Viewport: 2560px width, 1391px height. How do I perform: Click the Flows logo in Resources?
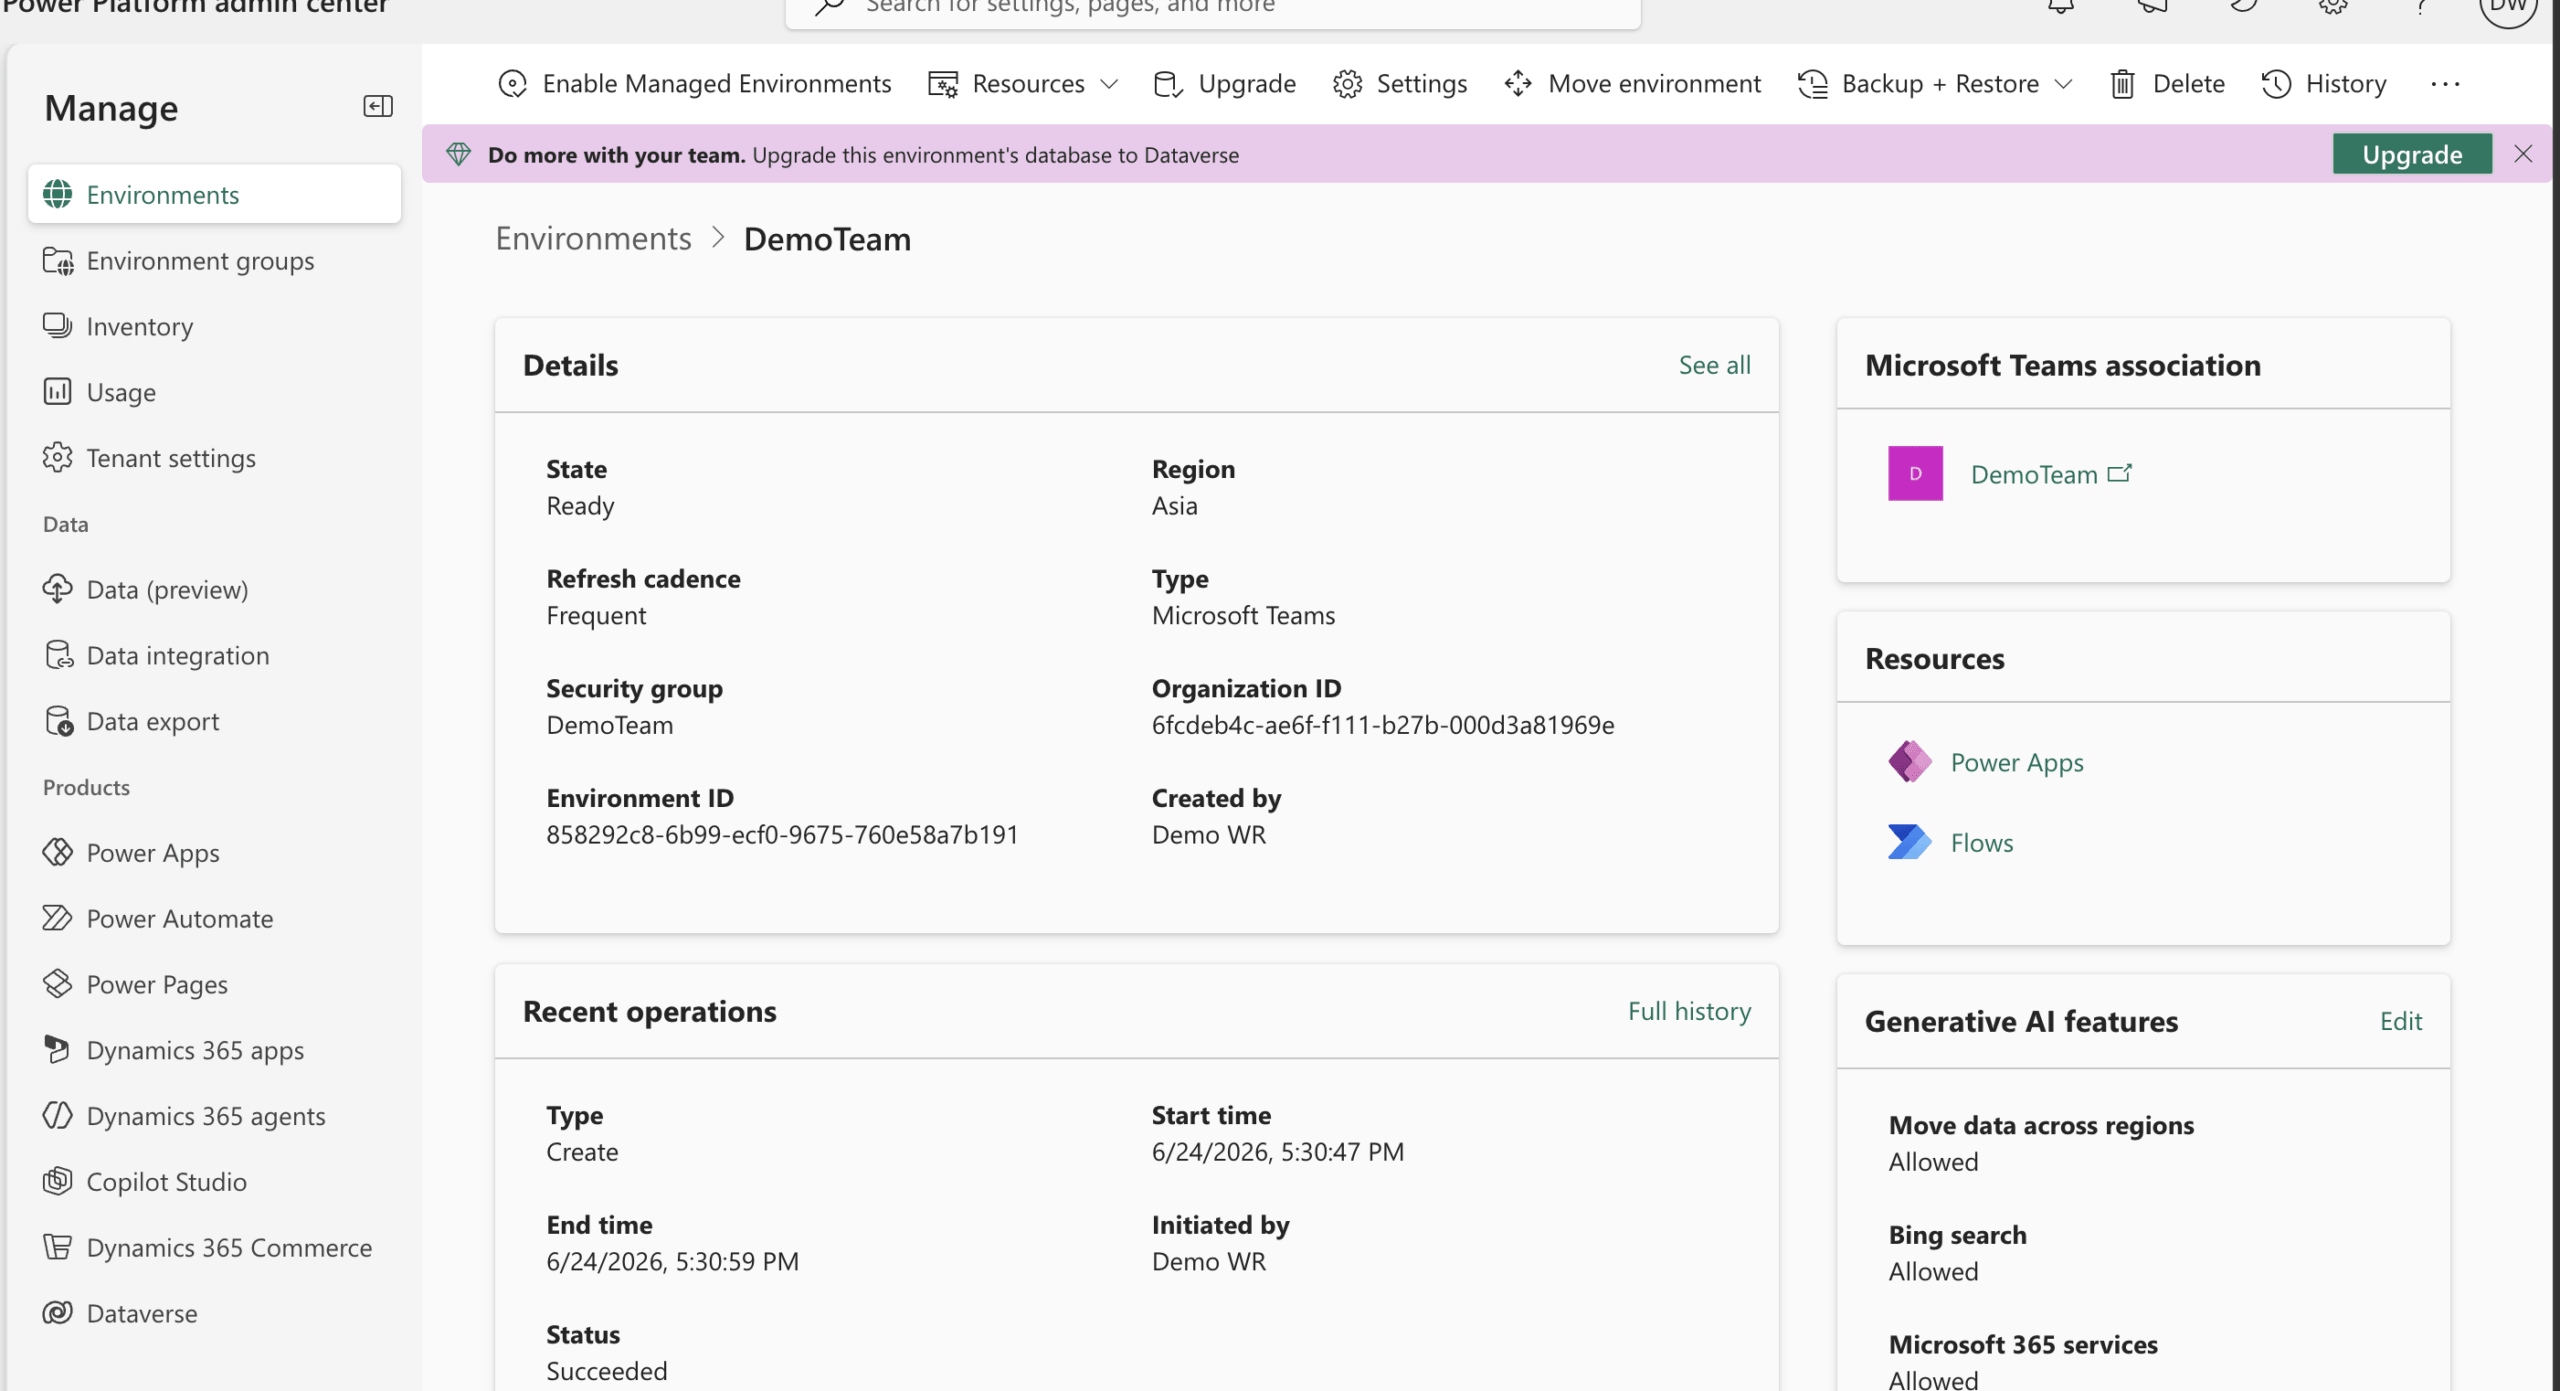click(1909, 841)
